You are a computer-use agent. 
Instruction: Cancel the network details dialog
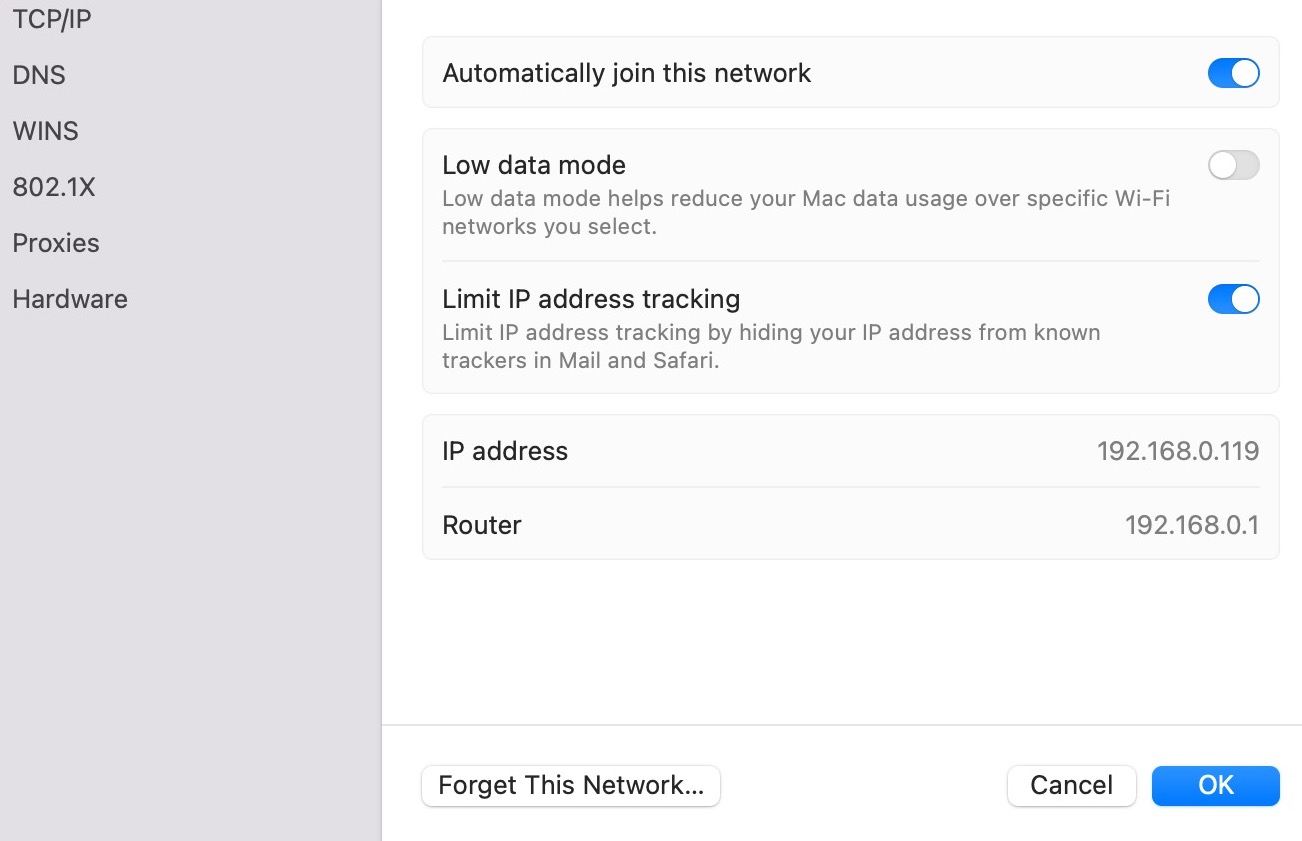(1071, 786)
